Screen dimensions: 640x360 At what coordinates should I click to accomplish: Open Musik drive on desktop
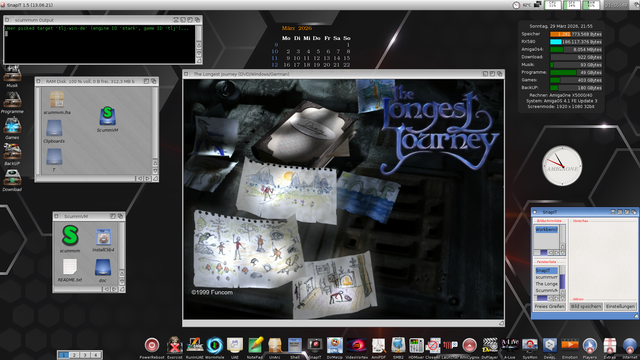coord(12,75)
